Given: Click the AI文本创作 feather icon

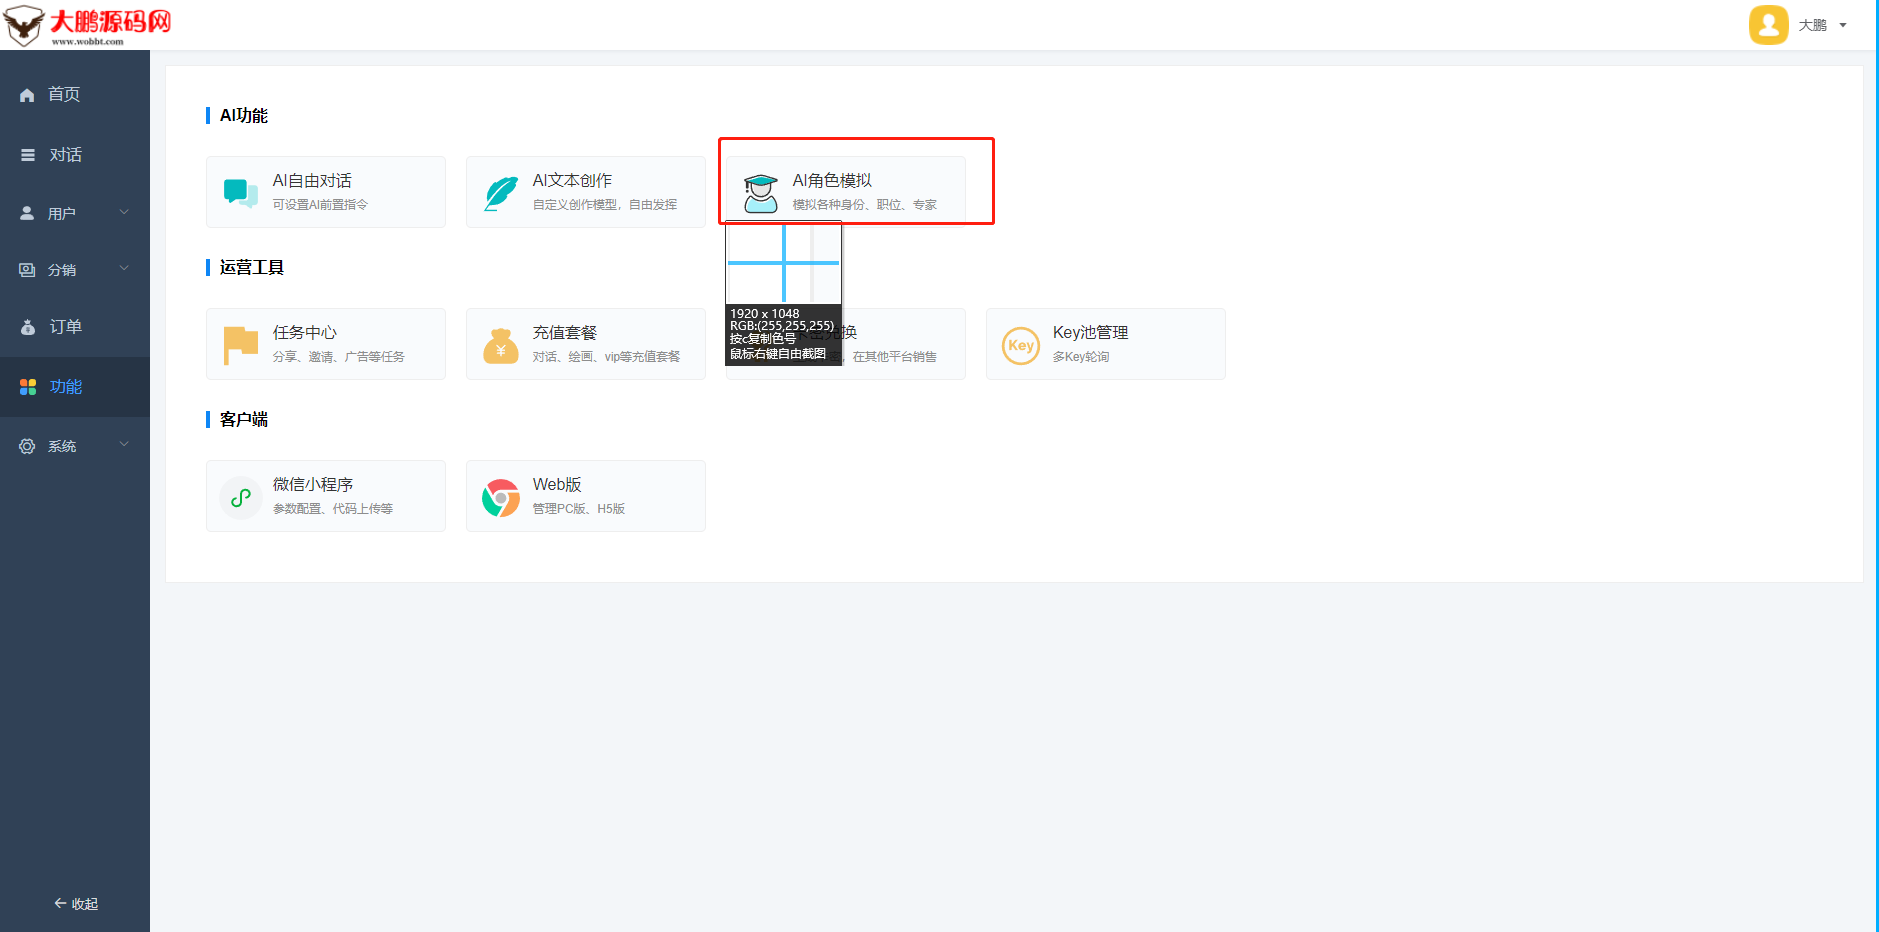Looking at the screenshot, I should coord(501,192).
